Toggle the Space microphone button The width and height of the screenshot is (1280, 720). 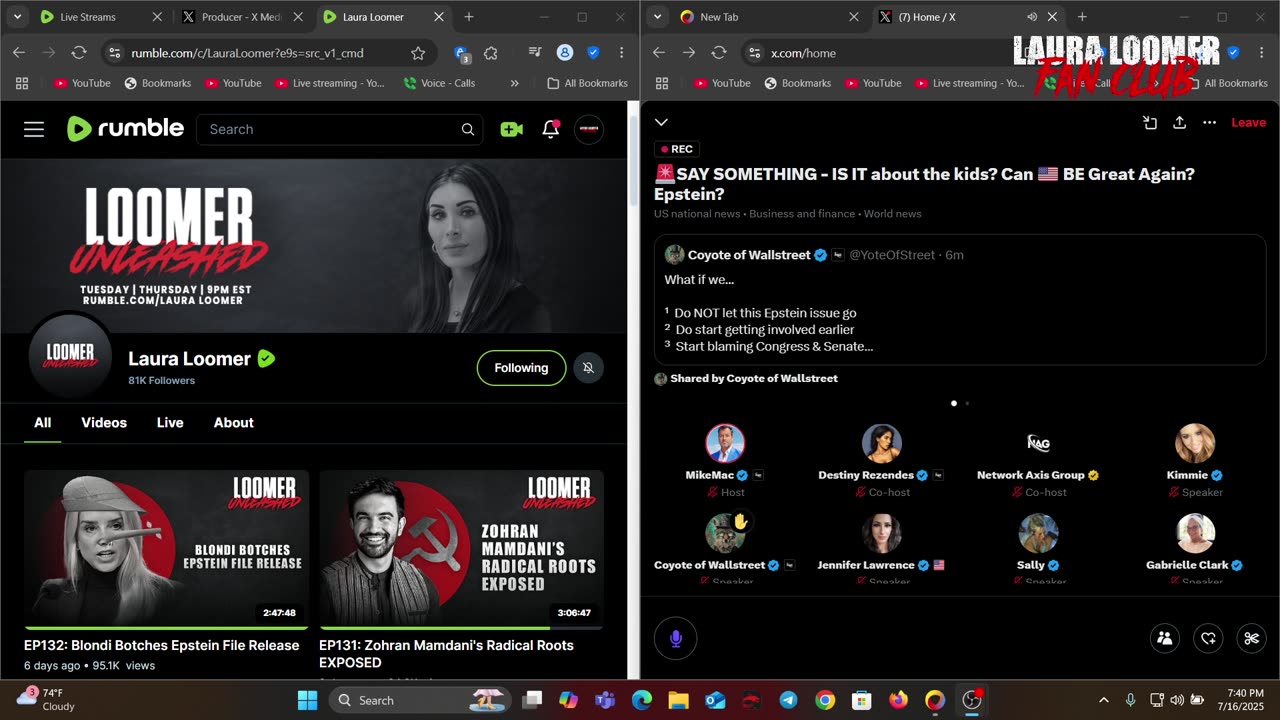click(675, 638)
